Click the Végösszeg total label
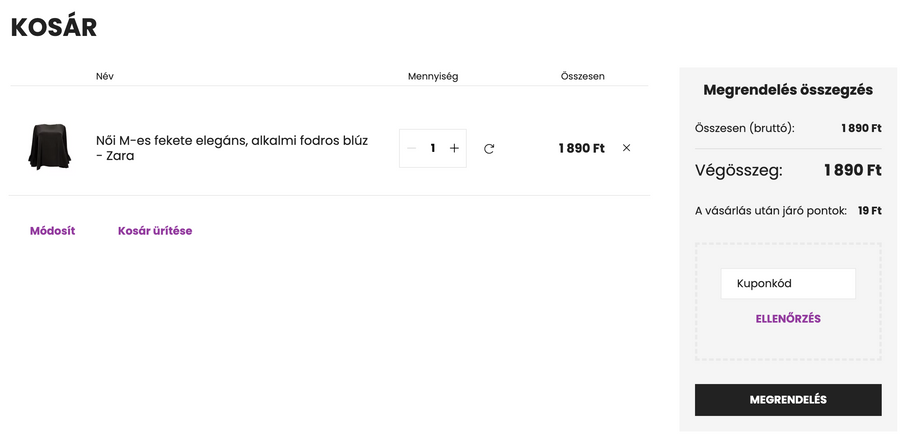This screenshot has width=900, height=434. [x=739, y=170]
